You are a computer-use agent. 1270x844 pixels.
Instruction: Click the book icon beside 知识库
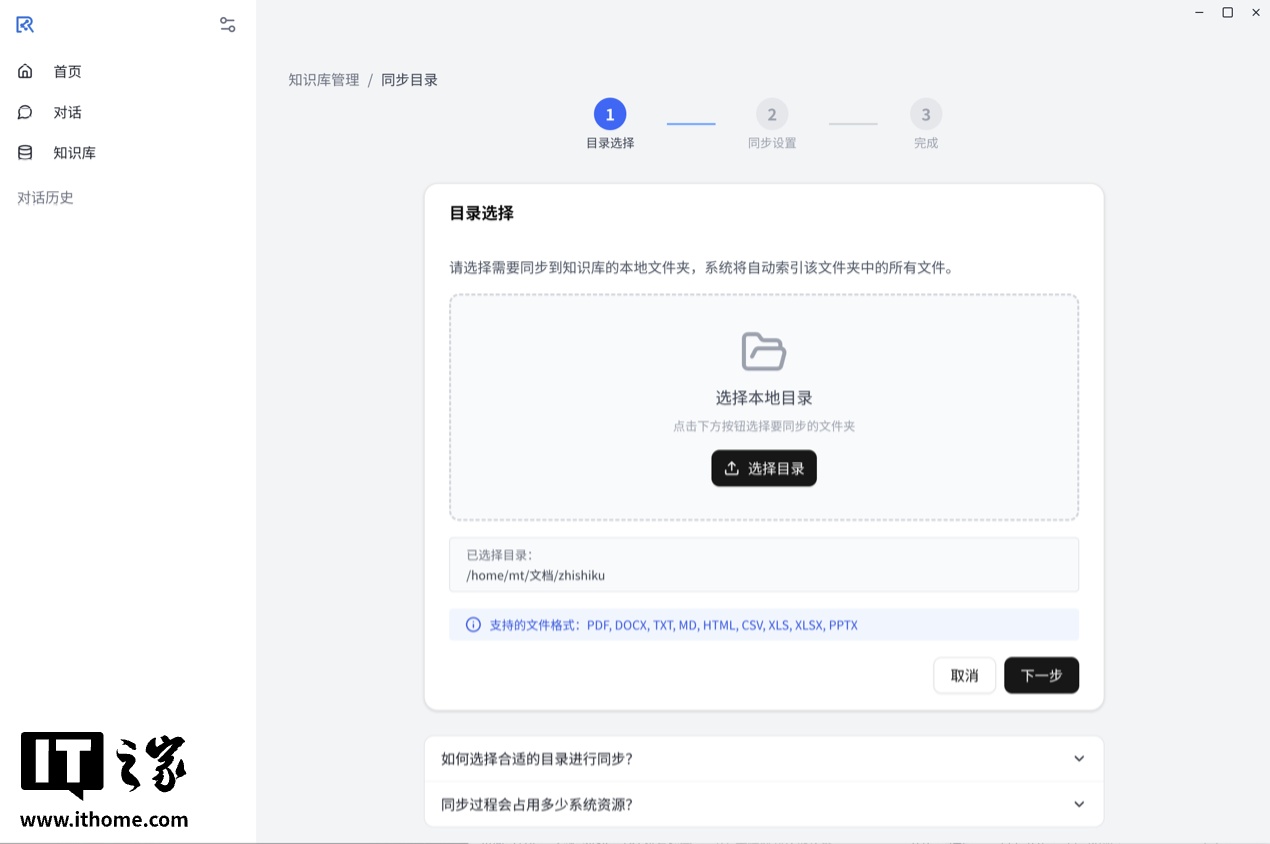point(24,152)
